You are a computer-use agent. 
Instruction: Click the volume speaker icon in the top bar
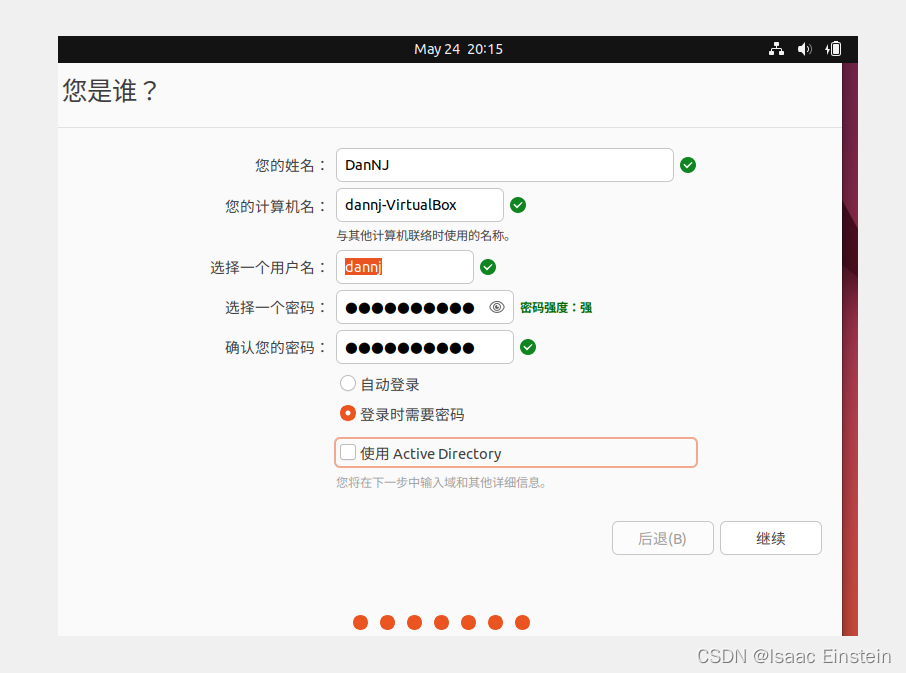pyautogui.click(x=804, y=49)
